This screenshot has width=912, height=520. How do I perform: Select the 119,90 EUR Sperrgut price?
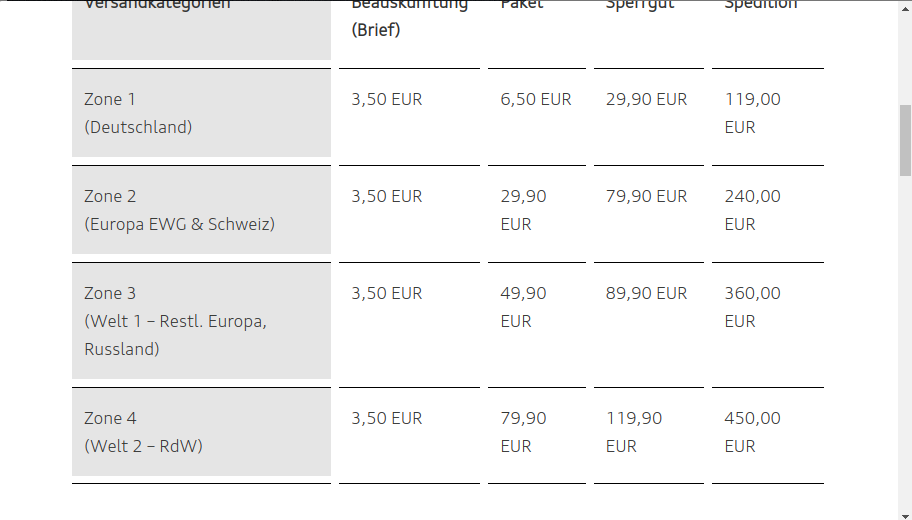[634, 432]
